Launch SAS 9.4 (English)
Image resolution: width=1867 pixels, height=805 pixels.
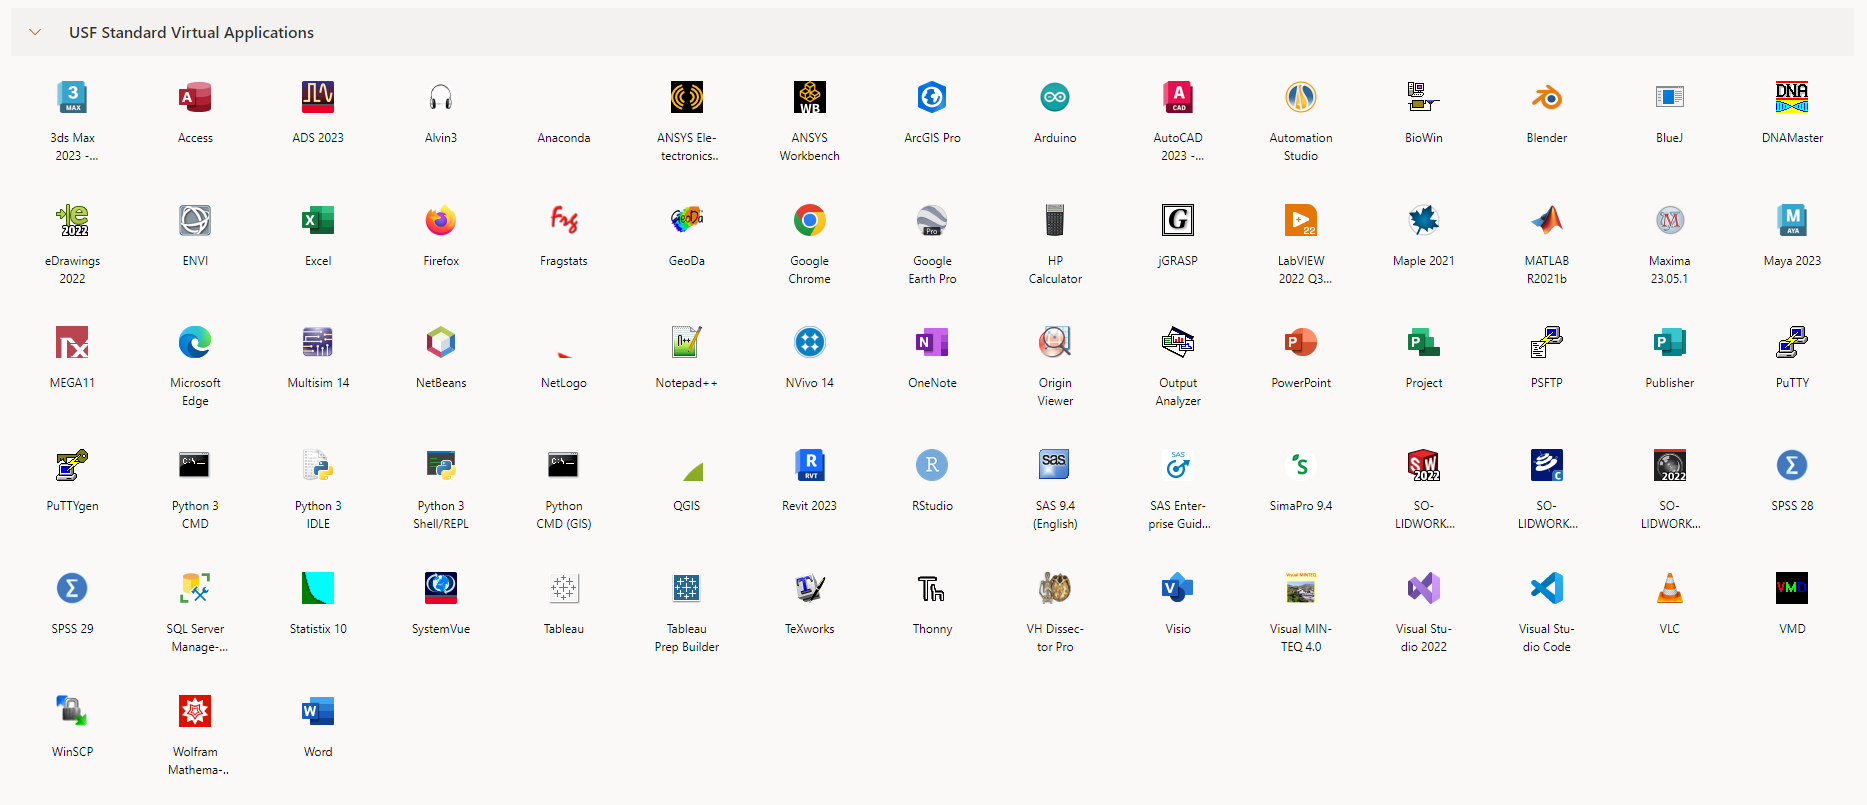coord(1055,466)
